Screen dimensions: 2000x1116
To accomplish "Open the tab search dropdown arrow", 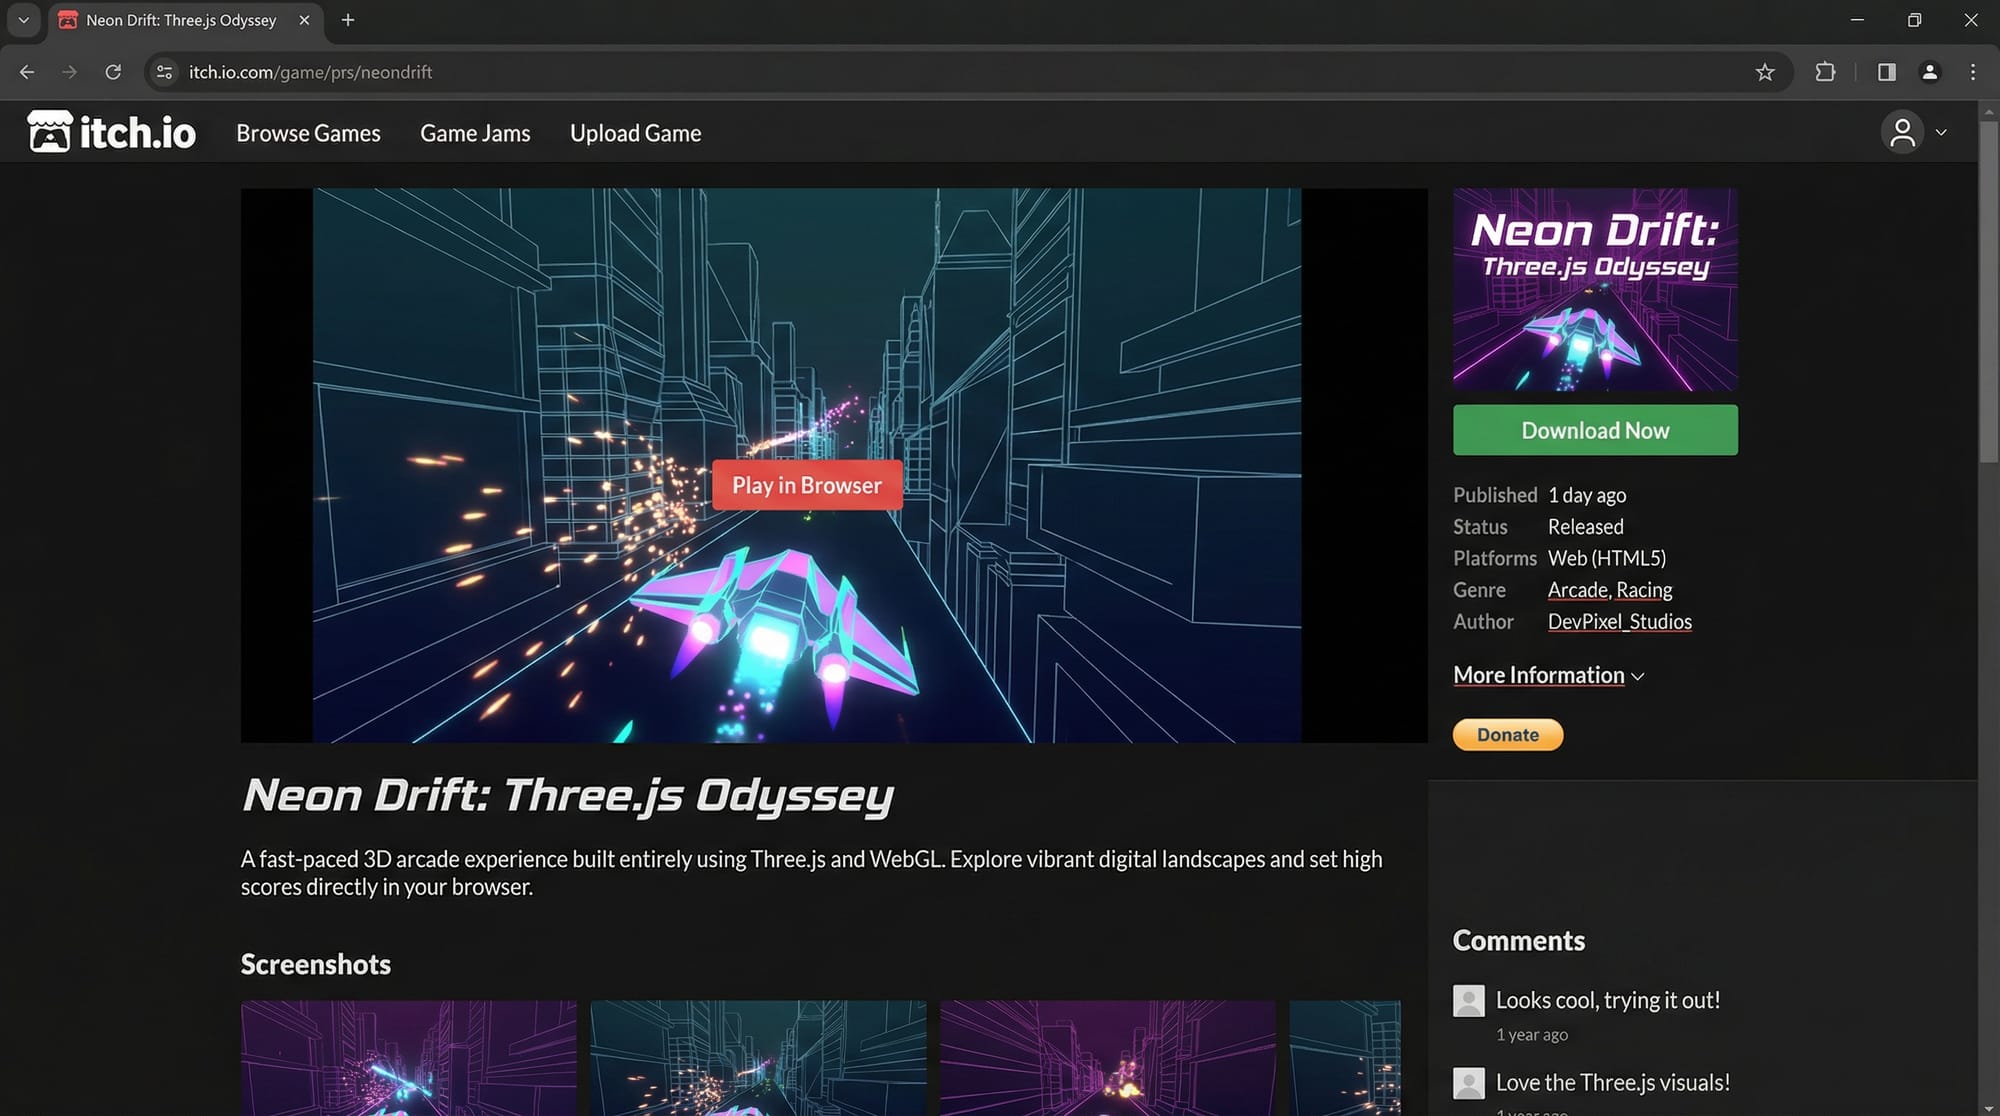I will [23, 20].
